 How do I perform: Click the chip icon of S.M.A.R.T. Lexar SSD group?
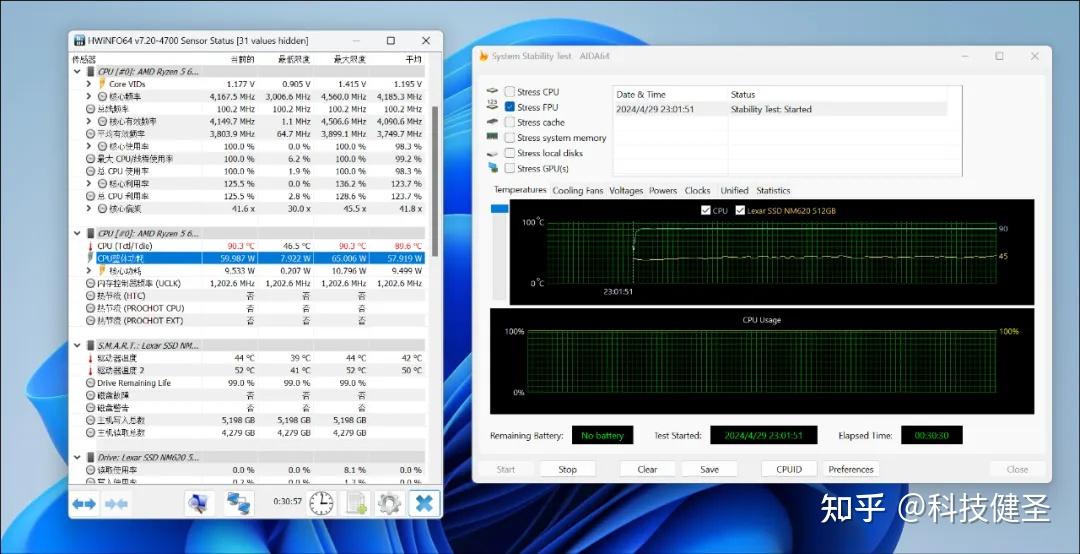click(90, 345)
